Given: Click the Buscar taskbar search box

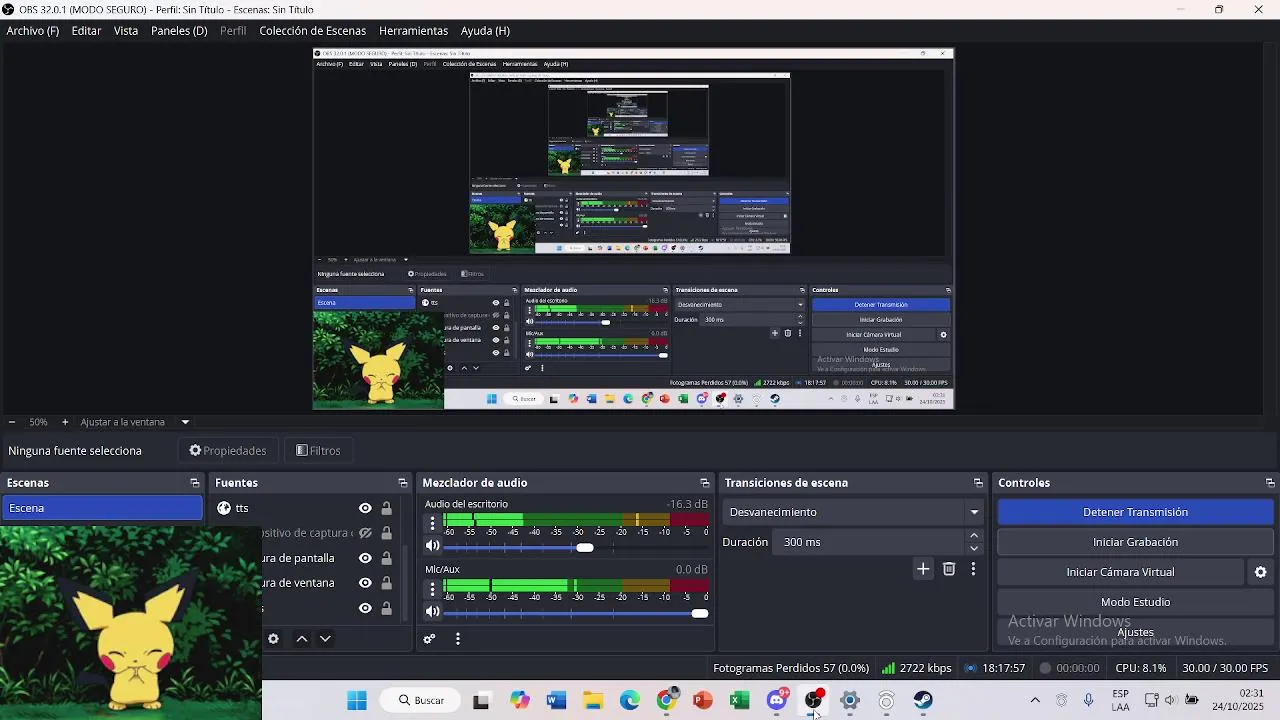Looking at the screenshot, I should [422, 700].
